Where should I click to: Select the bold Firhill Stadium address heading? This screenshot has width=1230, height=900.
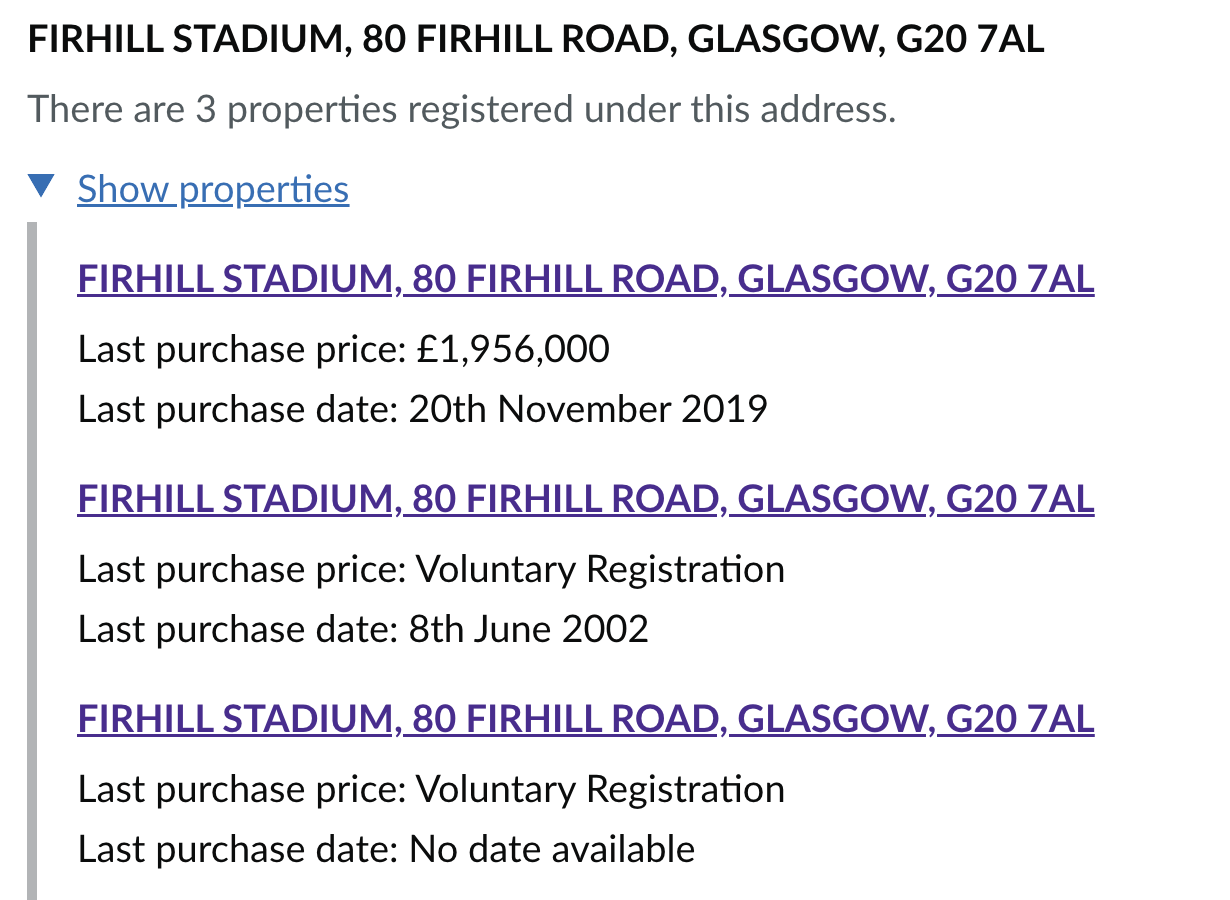pyautogui.click(x=536, y=40)
